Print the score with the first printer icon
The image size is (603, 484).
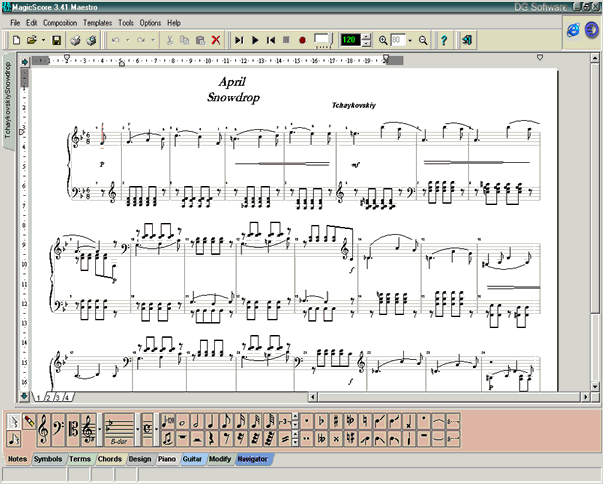pyautogui.click(x=75, y=40)
